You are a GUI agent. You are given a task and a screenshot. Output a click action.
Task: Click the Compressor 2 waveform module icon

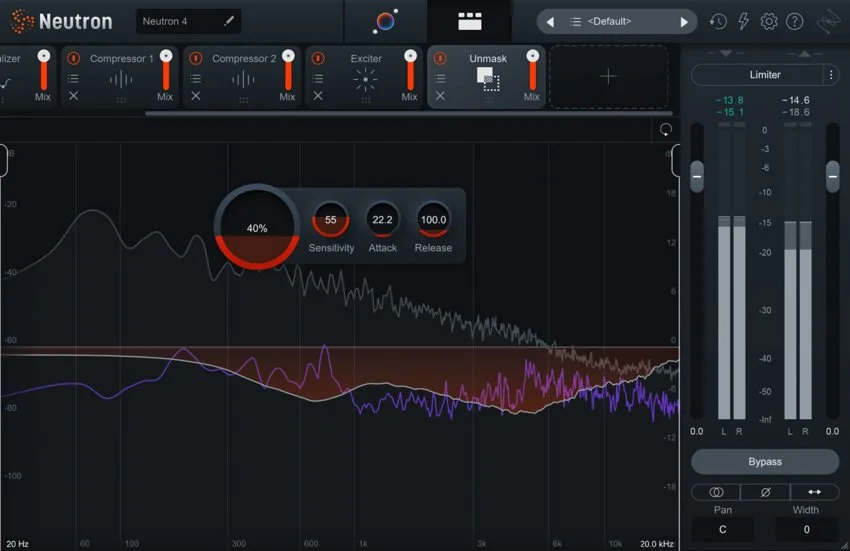(x=243, y=80)
